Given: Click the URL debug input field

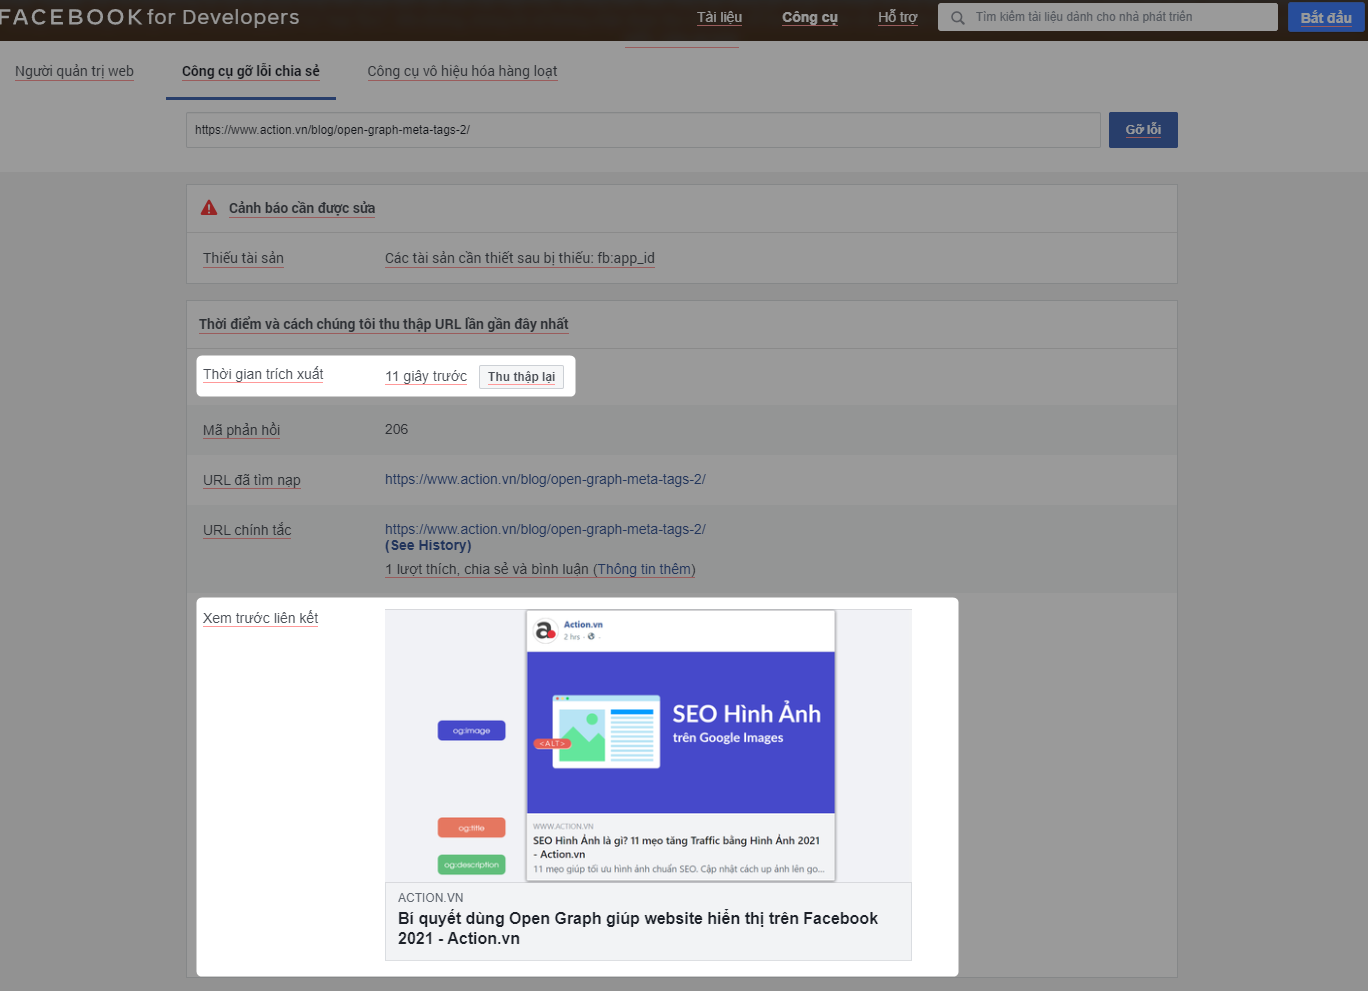Looking at the screenshot, I should point(643,130).
